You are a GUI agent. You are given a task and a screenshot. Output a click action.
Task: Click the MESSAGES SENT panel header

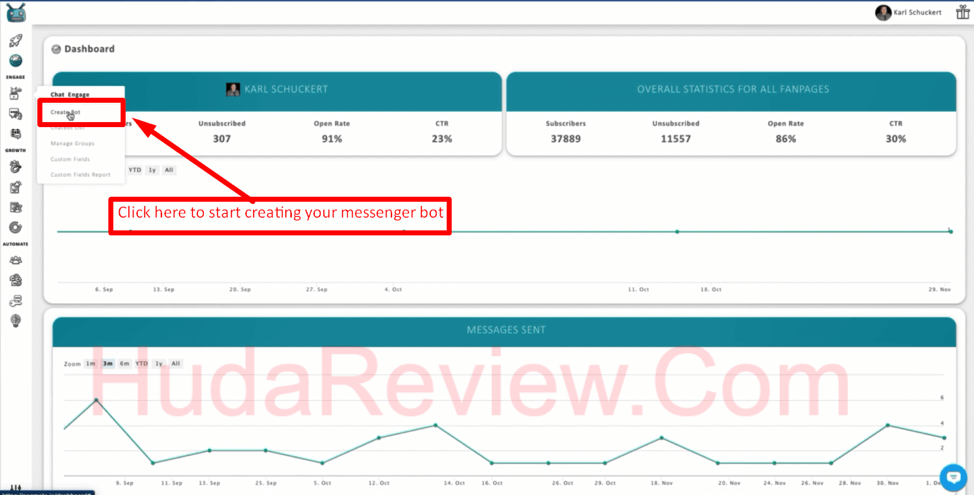[x=504, y=332]
